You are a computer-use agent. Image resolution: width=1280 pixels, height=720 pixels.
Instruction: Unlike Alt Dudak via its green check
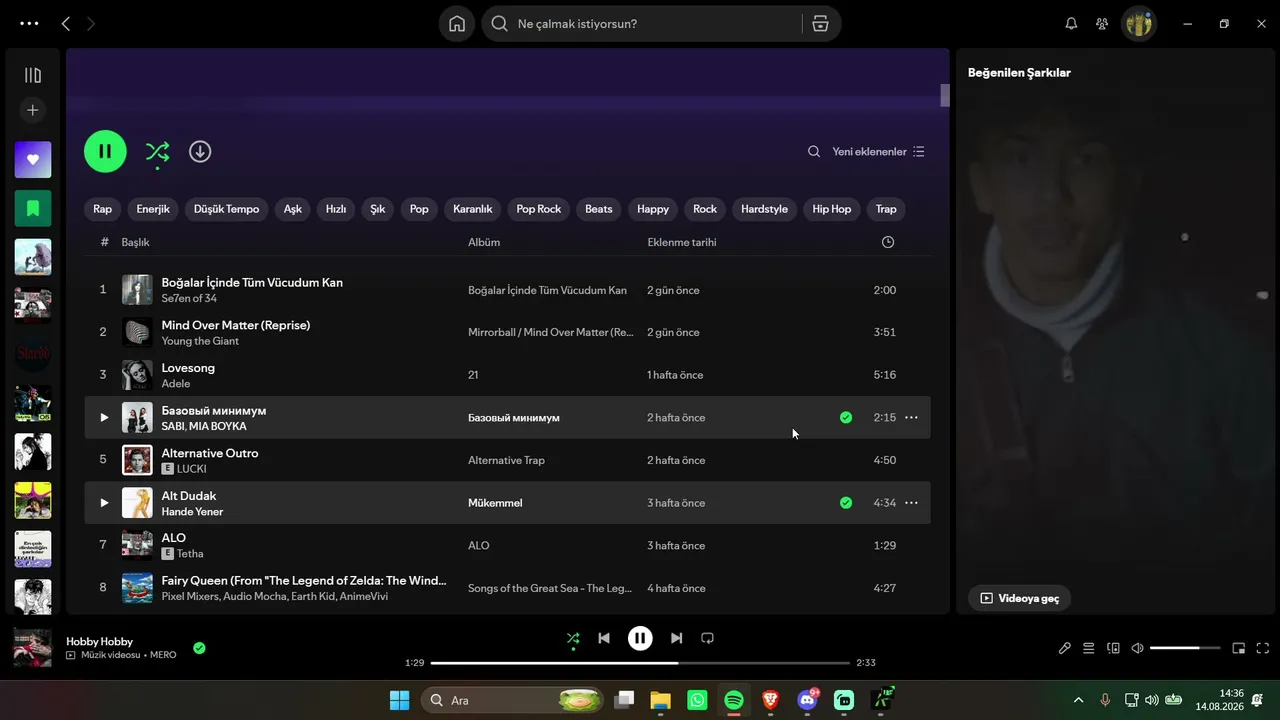point(846,503)
